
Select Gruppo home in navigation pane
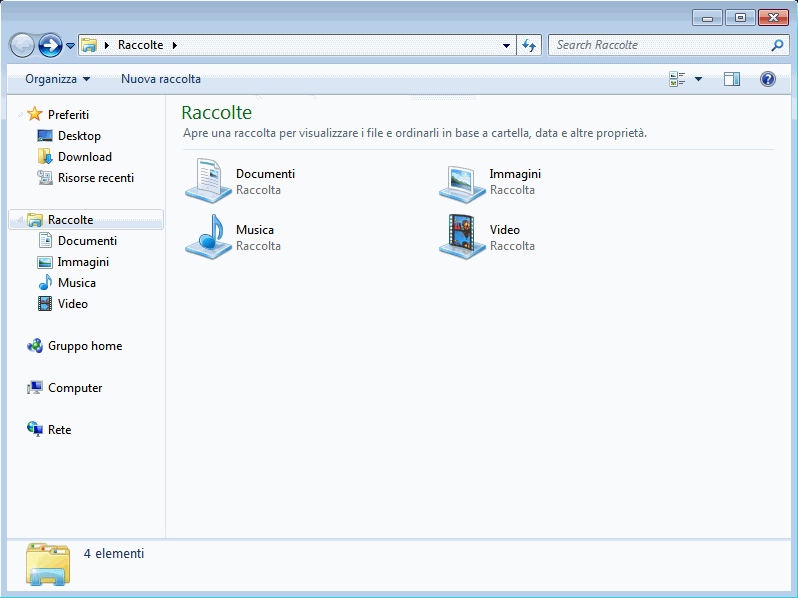pyautogui.click(x=84, y=346)
